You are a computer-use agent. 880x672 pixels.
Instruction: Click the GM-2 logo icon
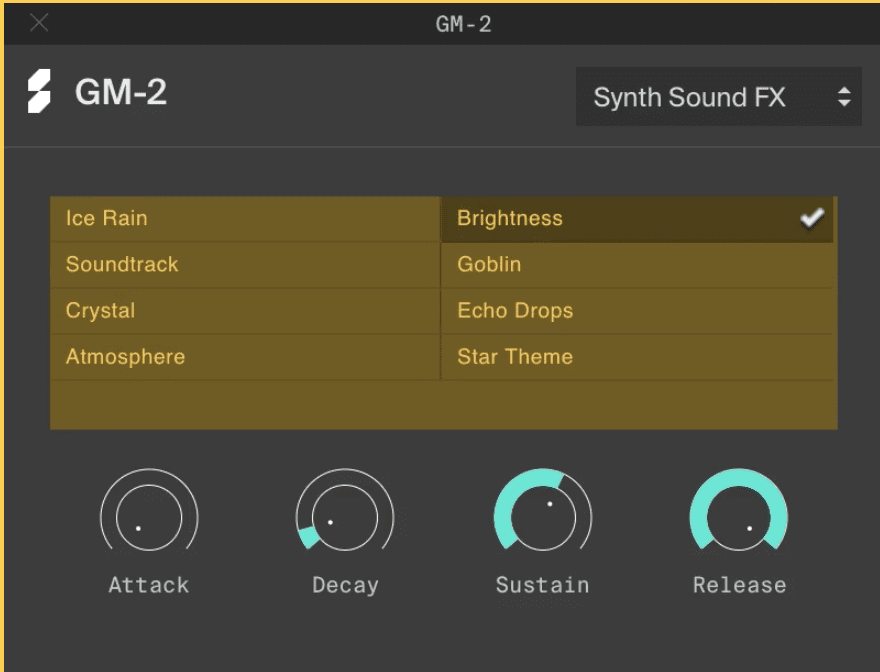coord(39,93)
